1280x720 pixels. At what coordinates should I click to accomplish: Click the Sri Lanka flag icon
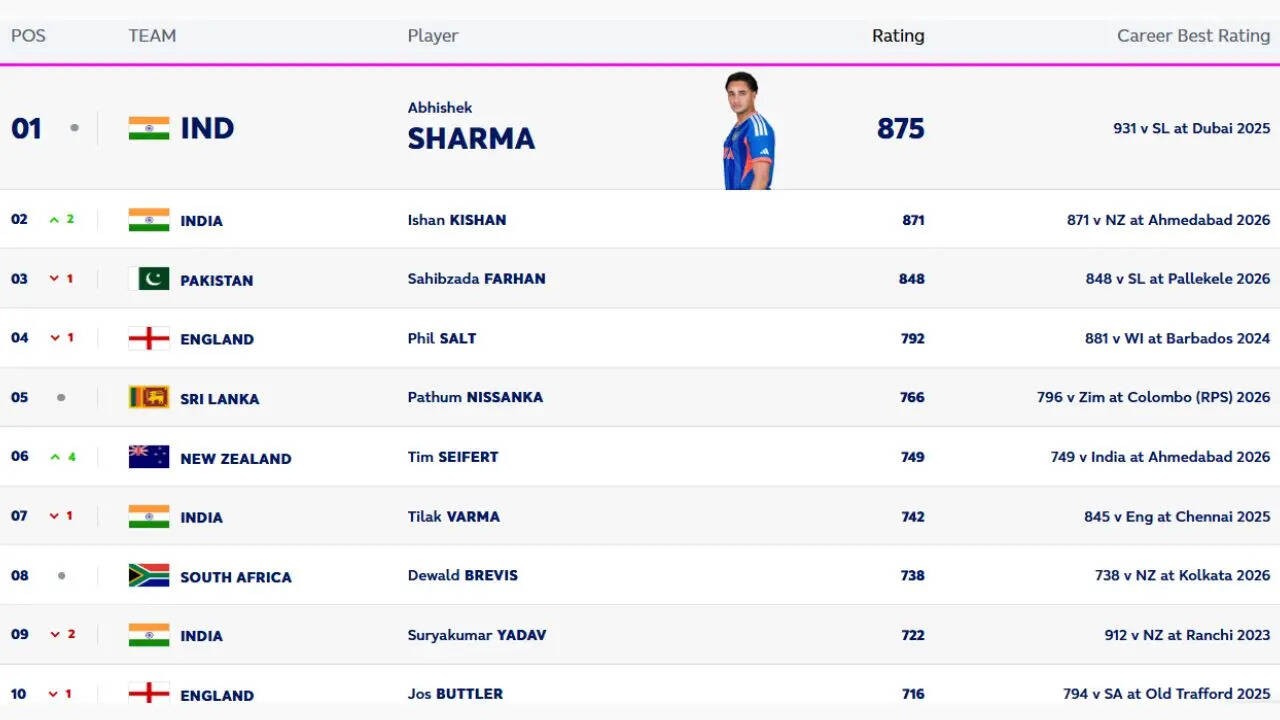[148, 397]
